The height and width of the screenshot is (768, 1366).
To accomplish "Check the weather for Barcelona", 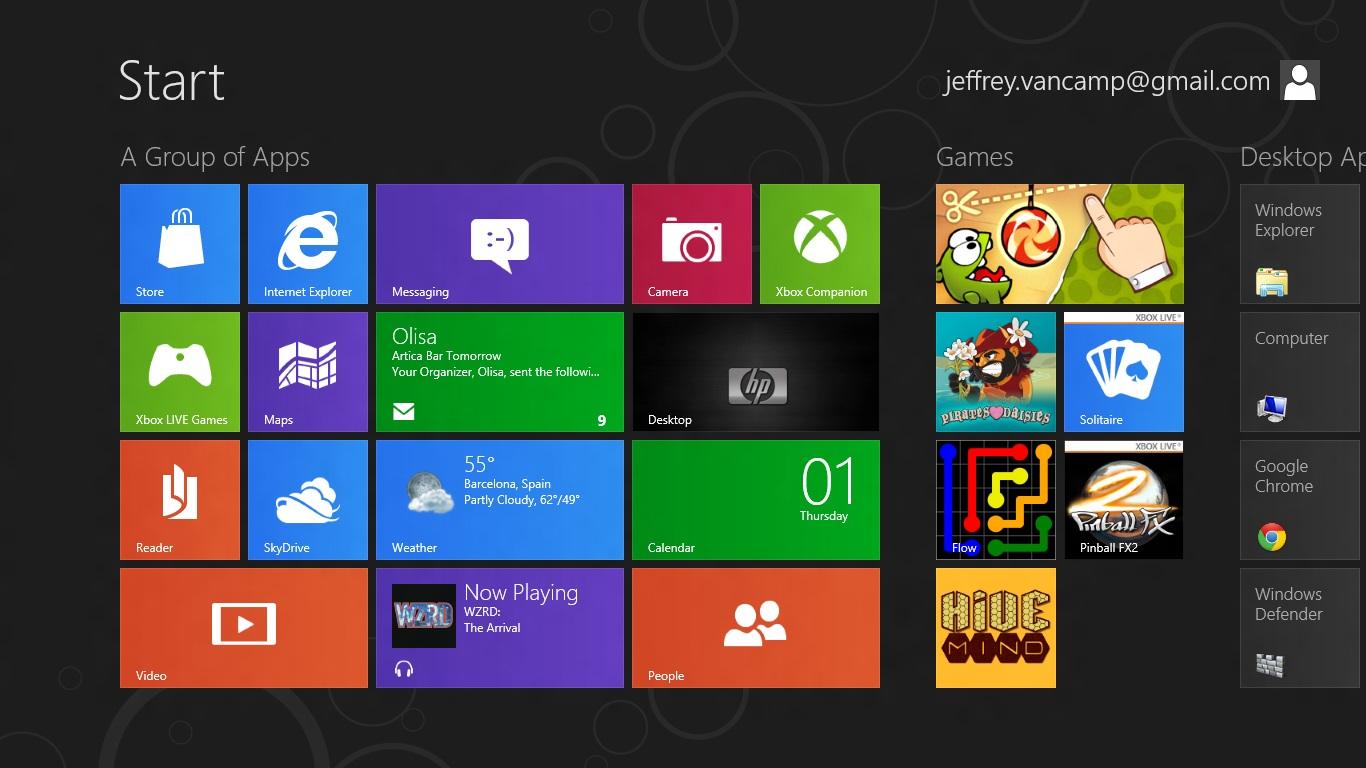I will click(500, 499).
